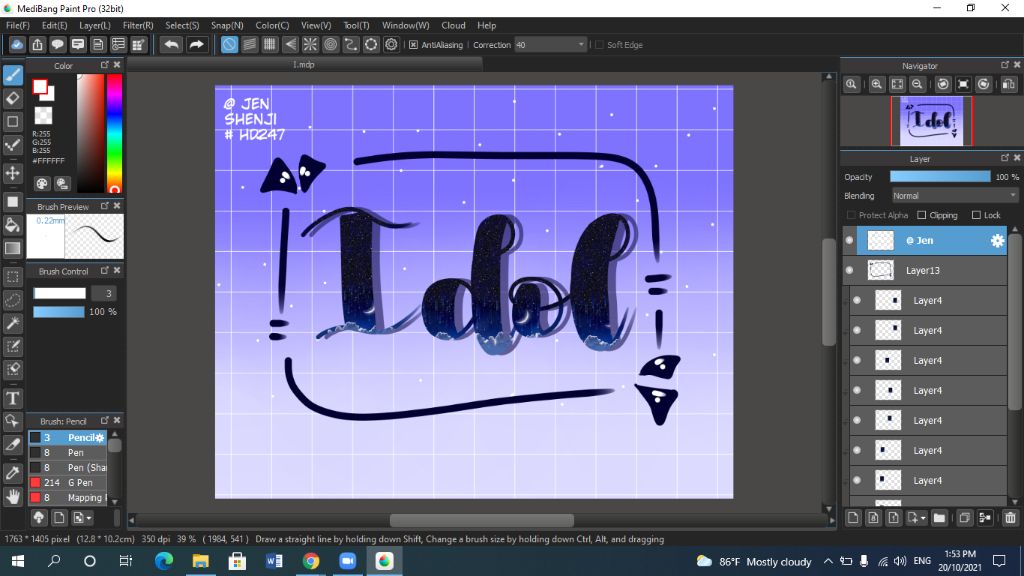Close the Color panel
Image resolution: width=1024 pixels, height=576 pixels.
(x=117, y=65)
